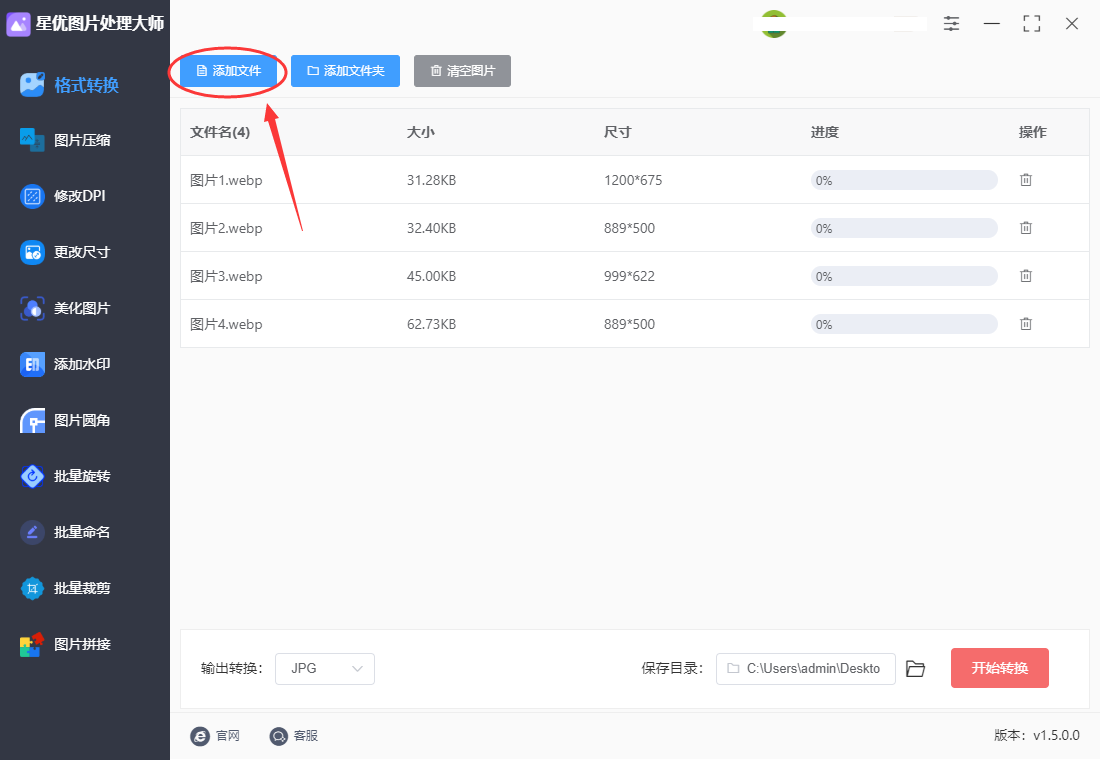Click the 1200*675 dimension cell
Screen dimensions: 1100x760
(x=633, y=180)
